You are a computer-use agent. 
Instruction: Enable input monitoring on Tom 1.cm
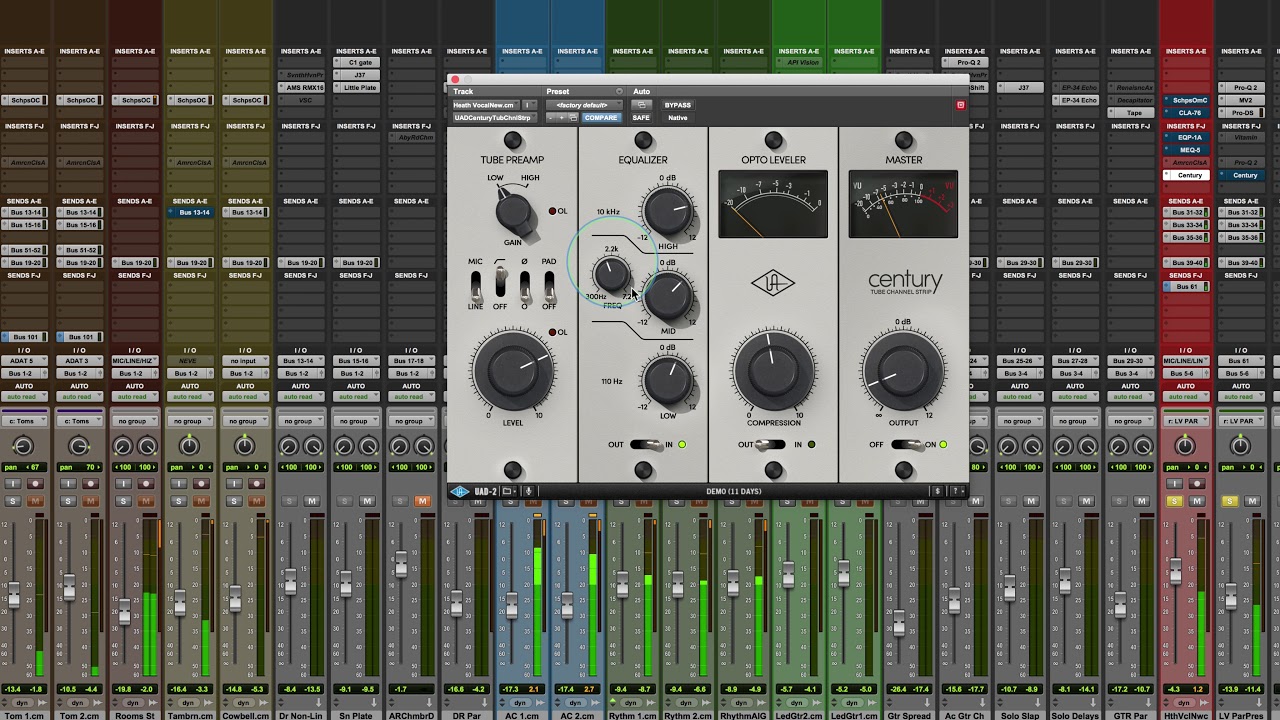coord(13,484)
